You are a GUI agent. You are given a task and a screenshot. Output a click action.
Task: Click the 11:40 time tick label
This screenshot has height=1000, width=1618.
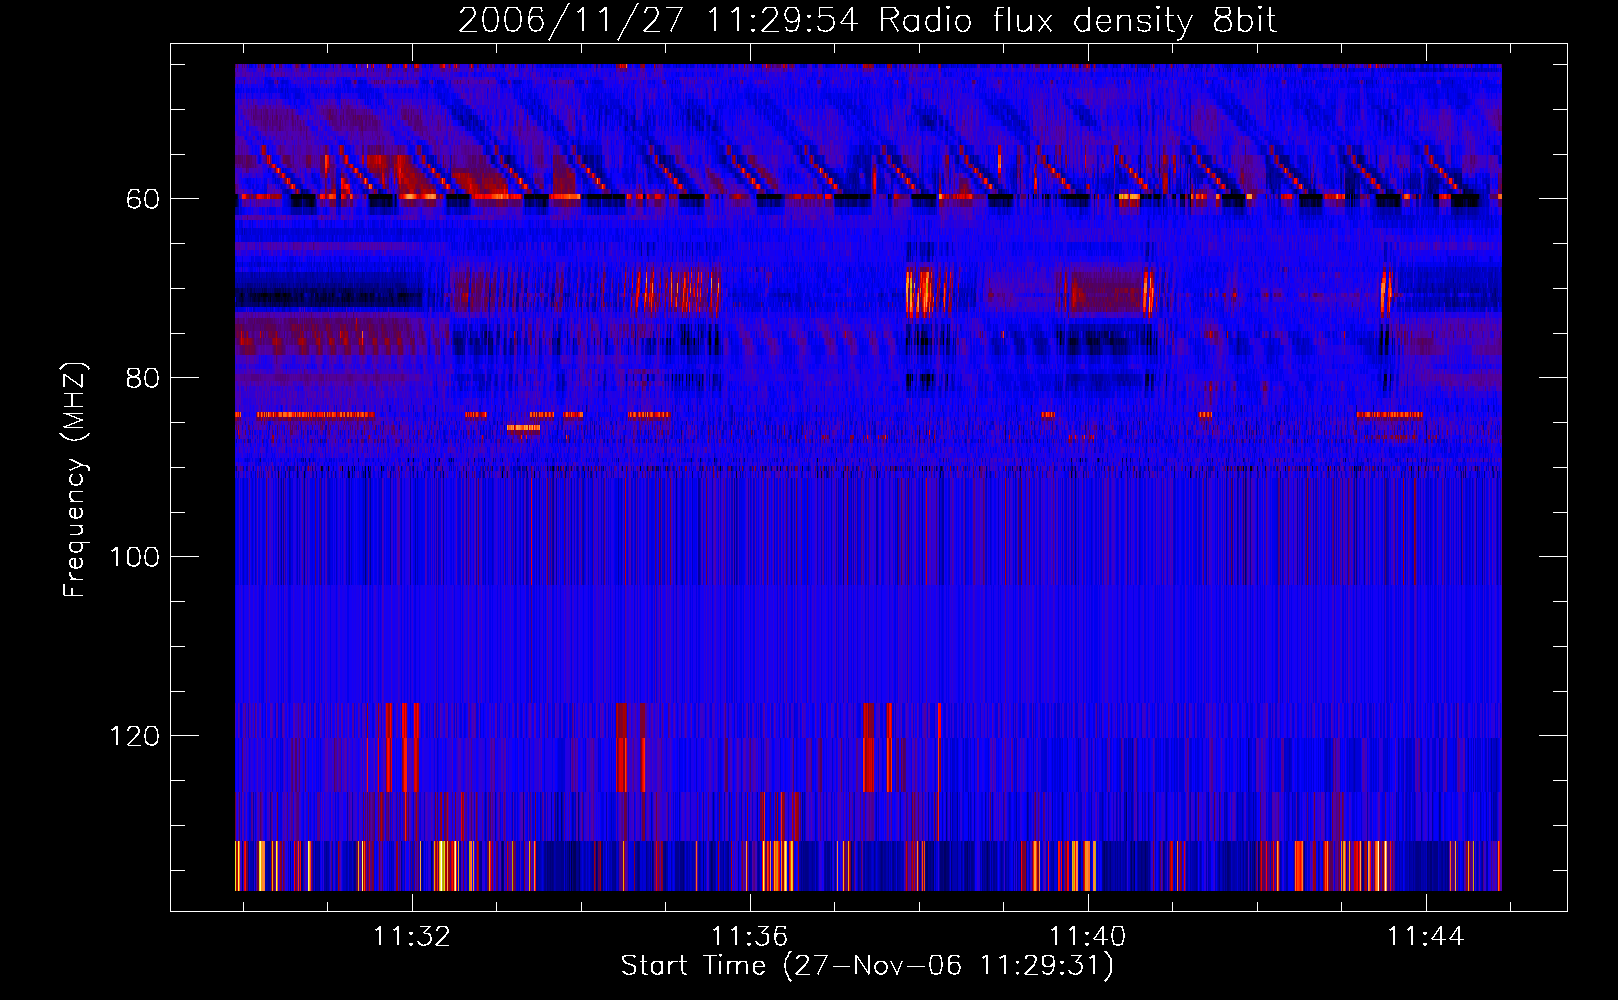pyautogui.click(x=1088, y=937)
